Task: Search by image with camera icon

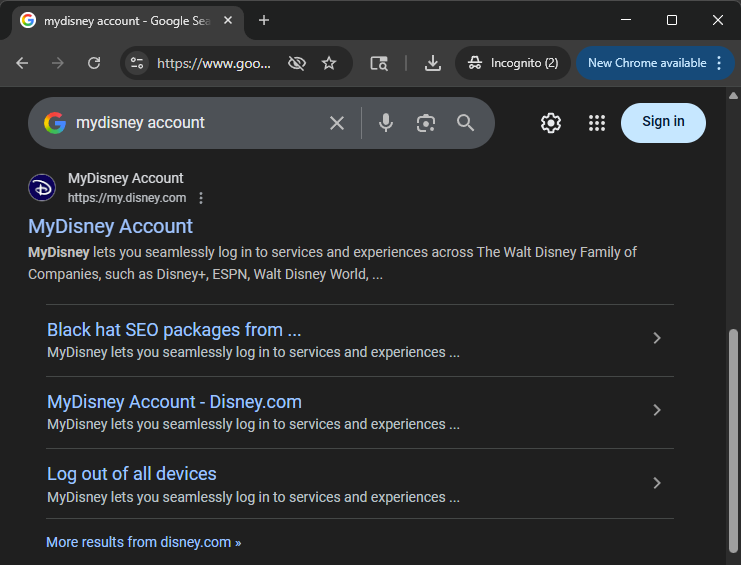Action: click(x=425, y=123)
